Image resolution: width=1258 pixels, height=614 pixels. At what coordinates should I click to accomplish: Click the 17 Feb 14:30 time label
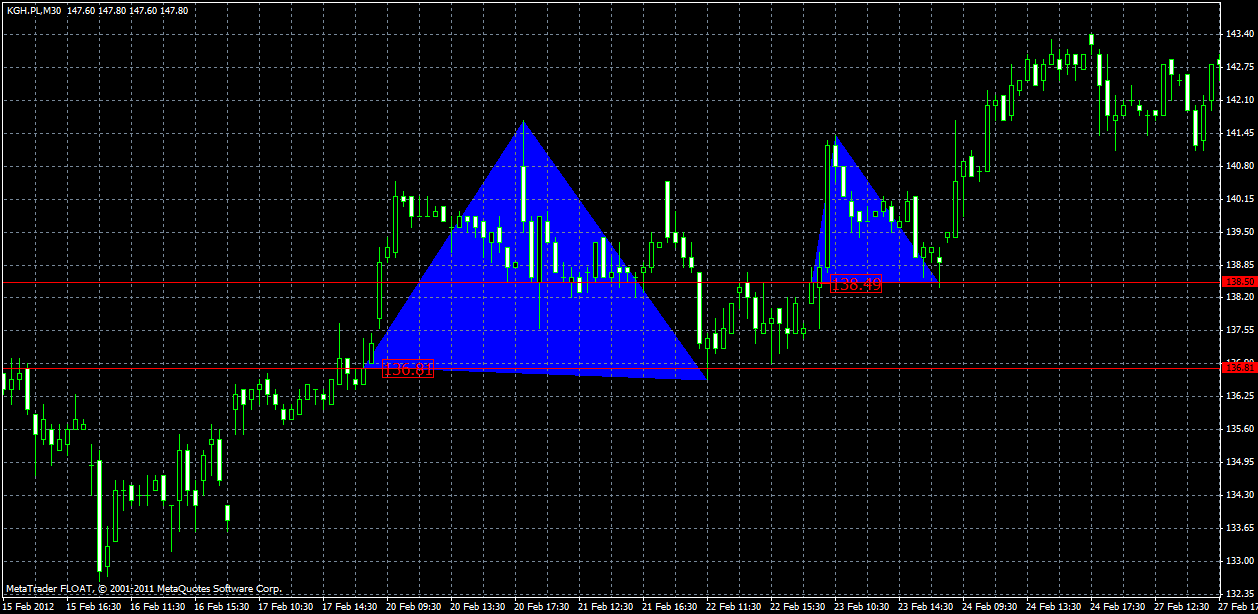click(x=350, y=607)
